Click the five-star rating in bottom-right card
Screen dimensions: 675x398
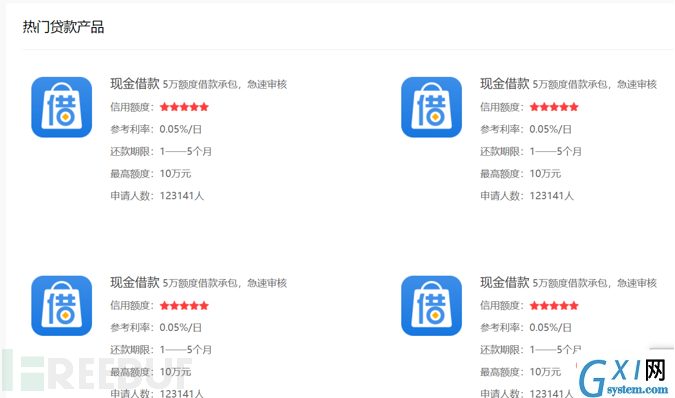click(554, 305)
